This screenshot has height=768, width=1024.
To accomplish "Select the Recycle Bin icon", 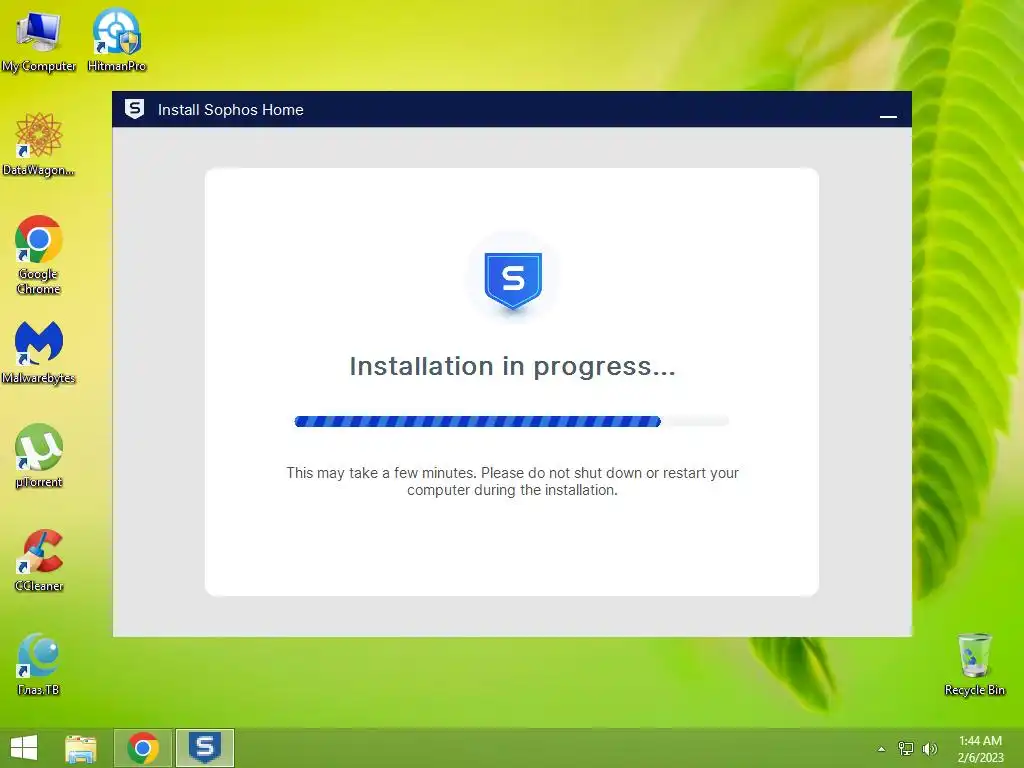I will (974, 664).
